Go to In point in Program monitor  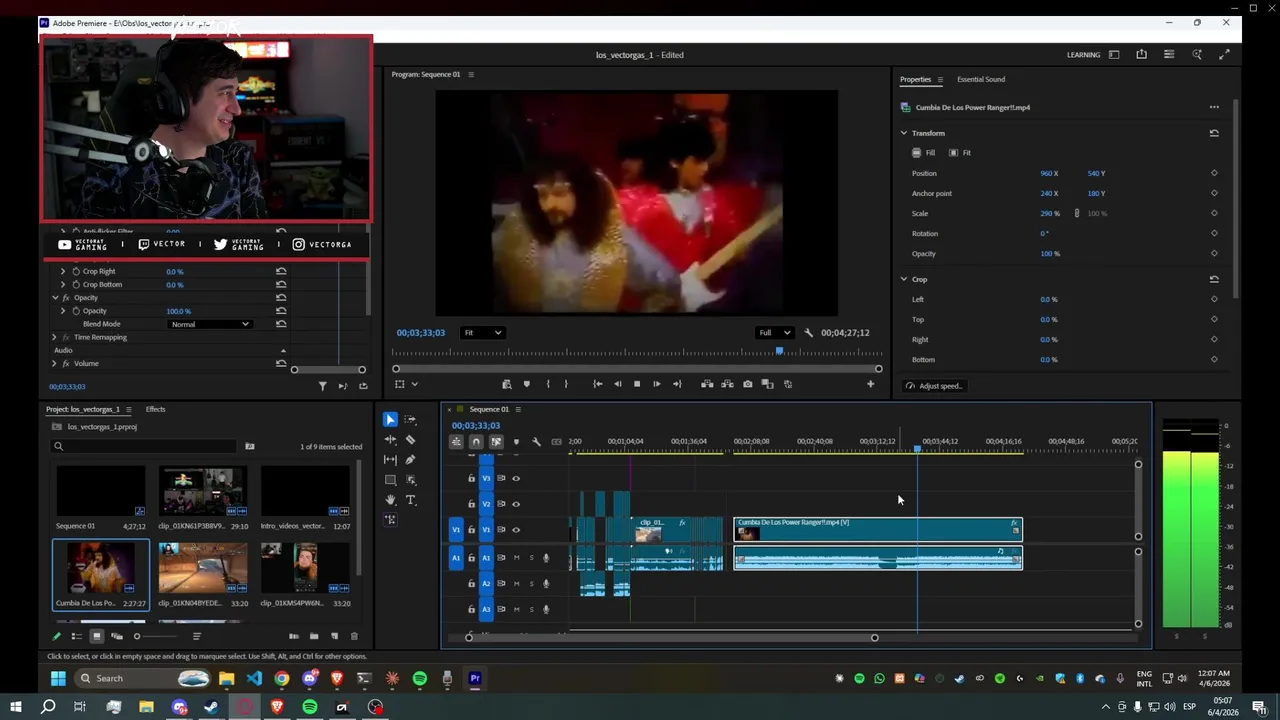tap(597, 384)
